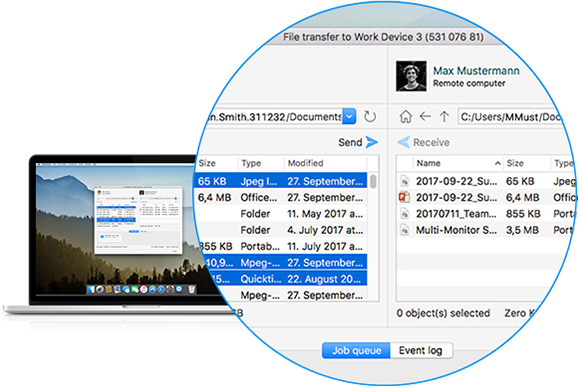
Task: Click the file icon beside Multi-Monitor S...
Action: coord(405,230)
